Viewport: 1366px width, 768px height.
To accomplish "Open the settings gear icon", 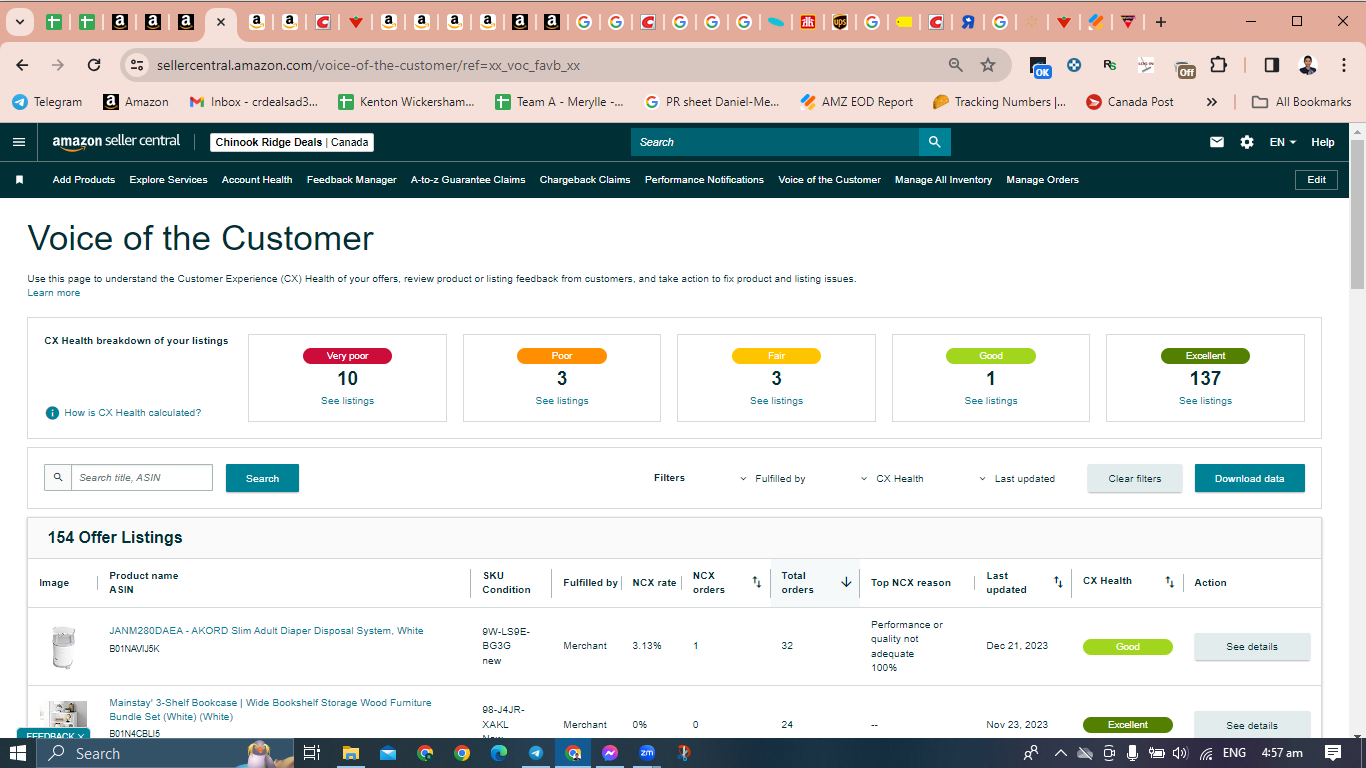I will pos(1247,142).
